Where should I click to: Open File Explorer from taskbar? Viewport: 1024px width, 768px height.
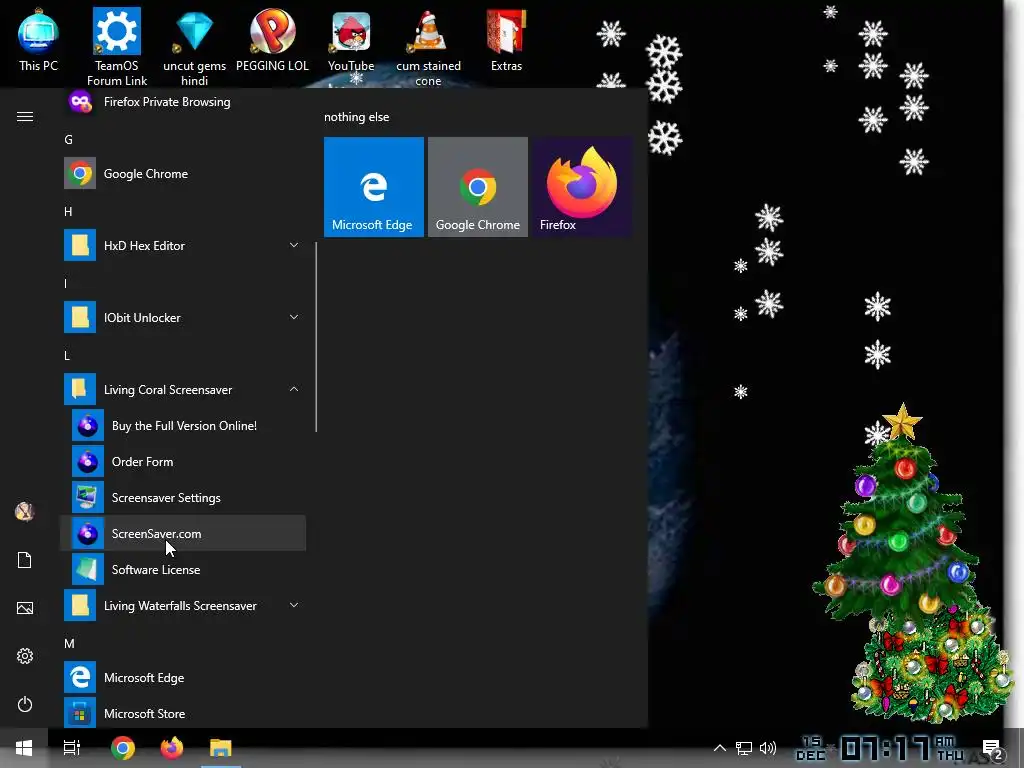221,748
